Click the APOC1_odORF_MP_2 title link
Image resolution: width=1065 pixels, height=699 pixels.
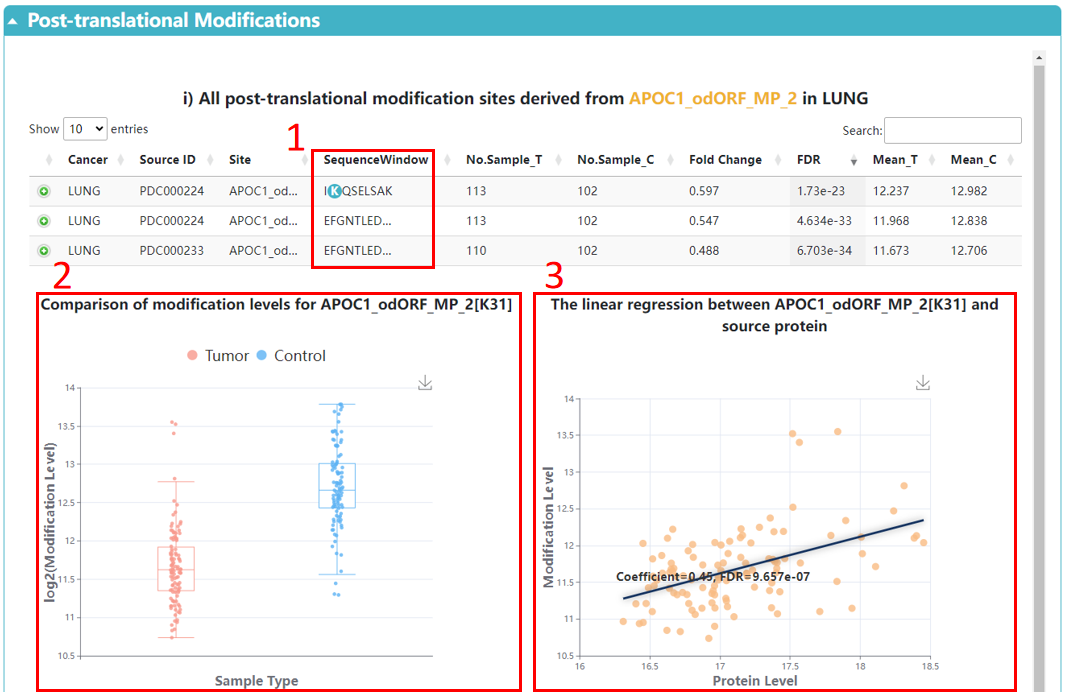[712, 98]
